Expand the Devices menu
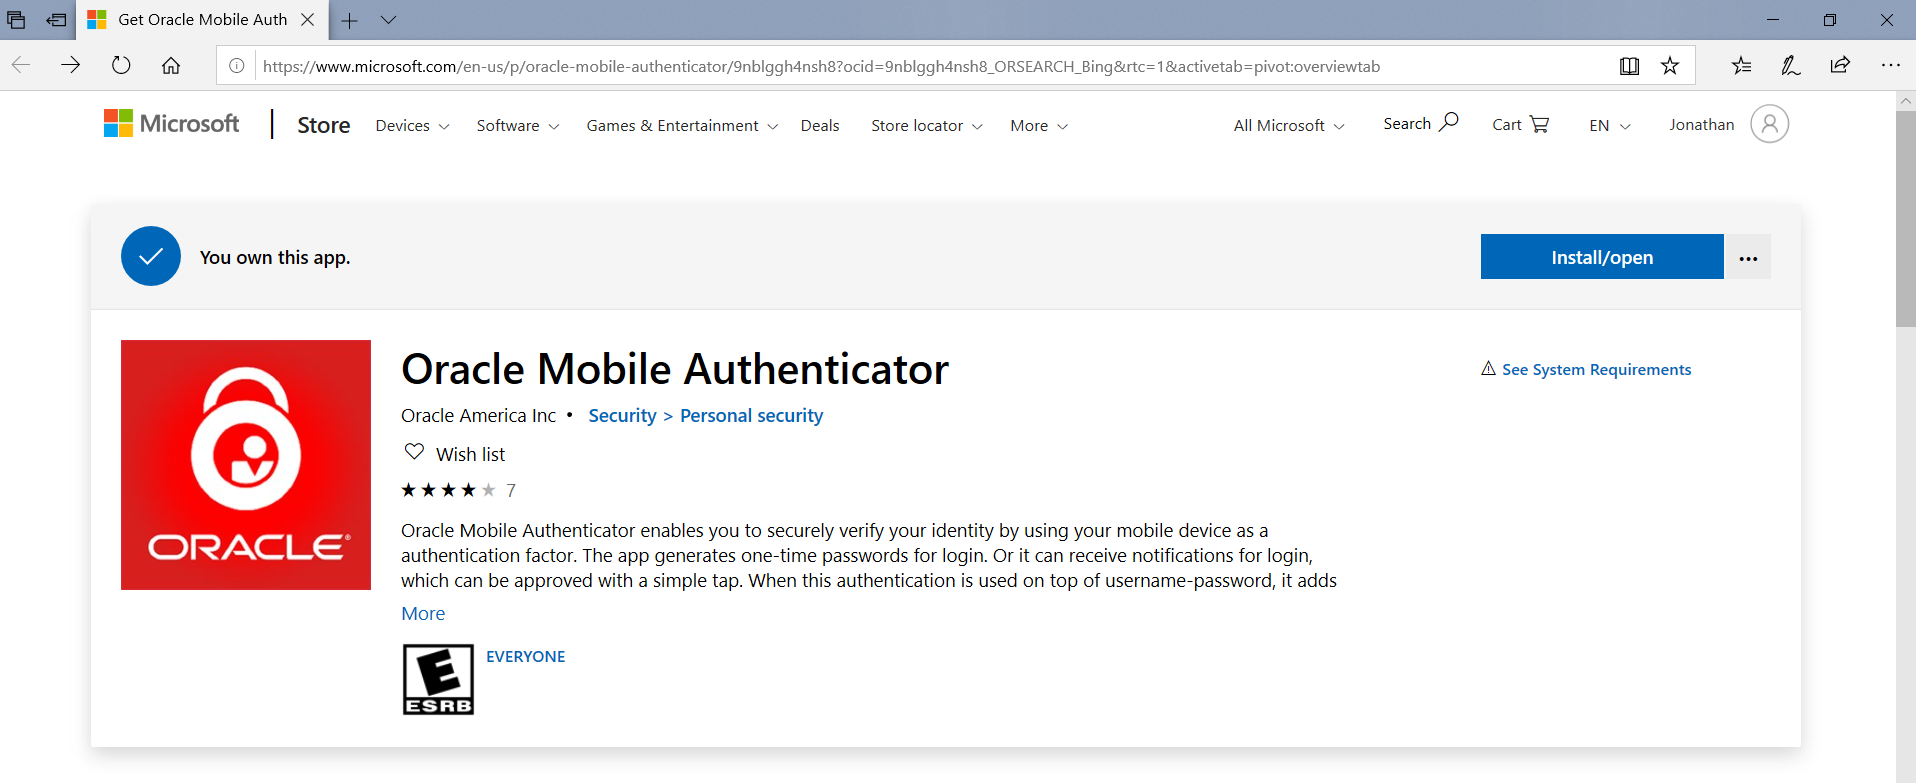1916x783 pixels. 412,126
